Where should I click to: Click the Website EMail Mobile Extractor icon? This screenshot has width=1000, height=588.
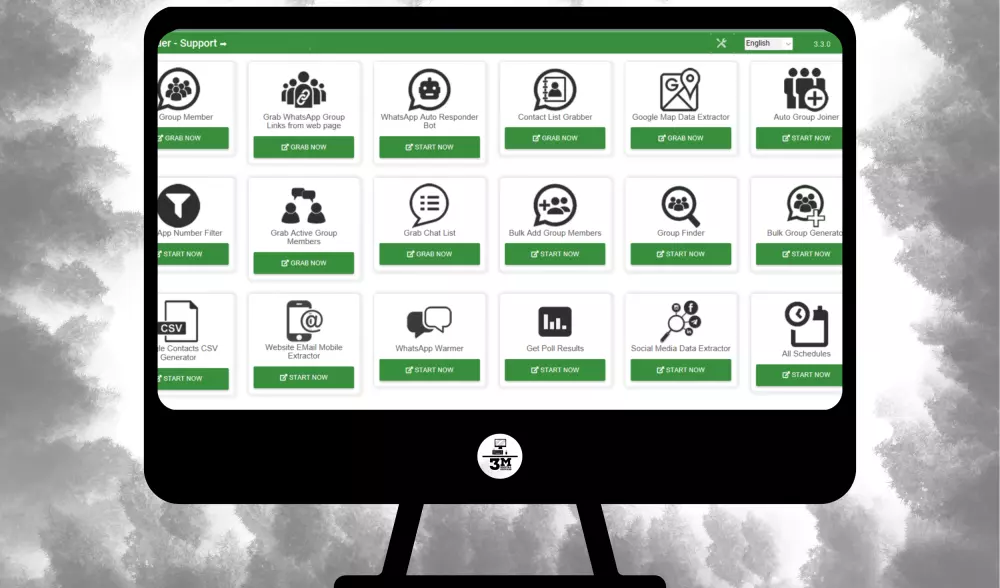pyautogui.click(x=304, y=321)
